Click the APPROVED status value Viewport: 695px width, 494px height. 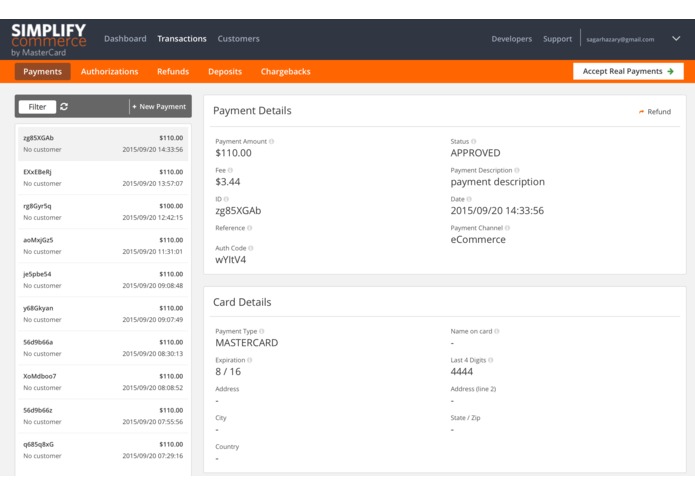[x=475, y=153]
